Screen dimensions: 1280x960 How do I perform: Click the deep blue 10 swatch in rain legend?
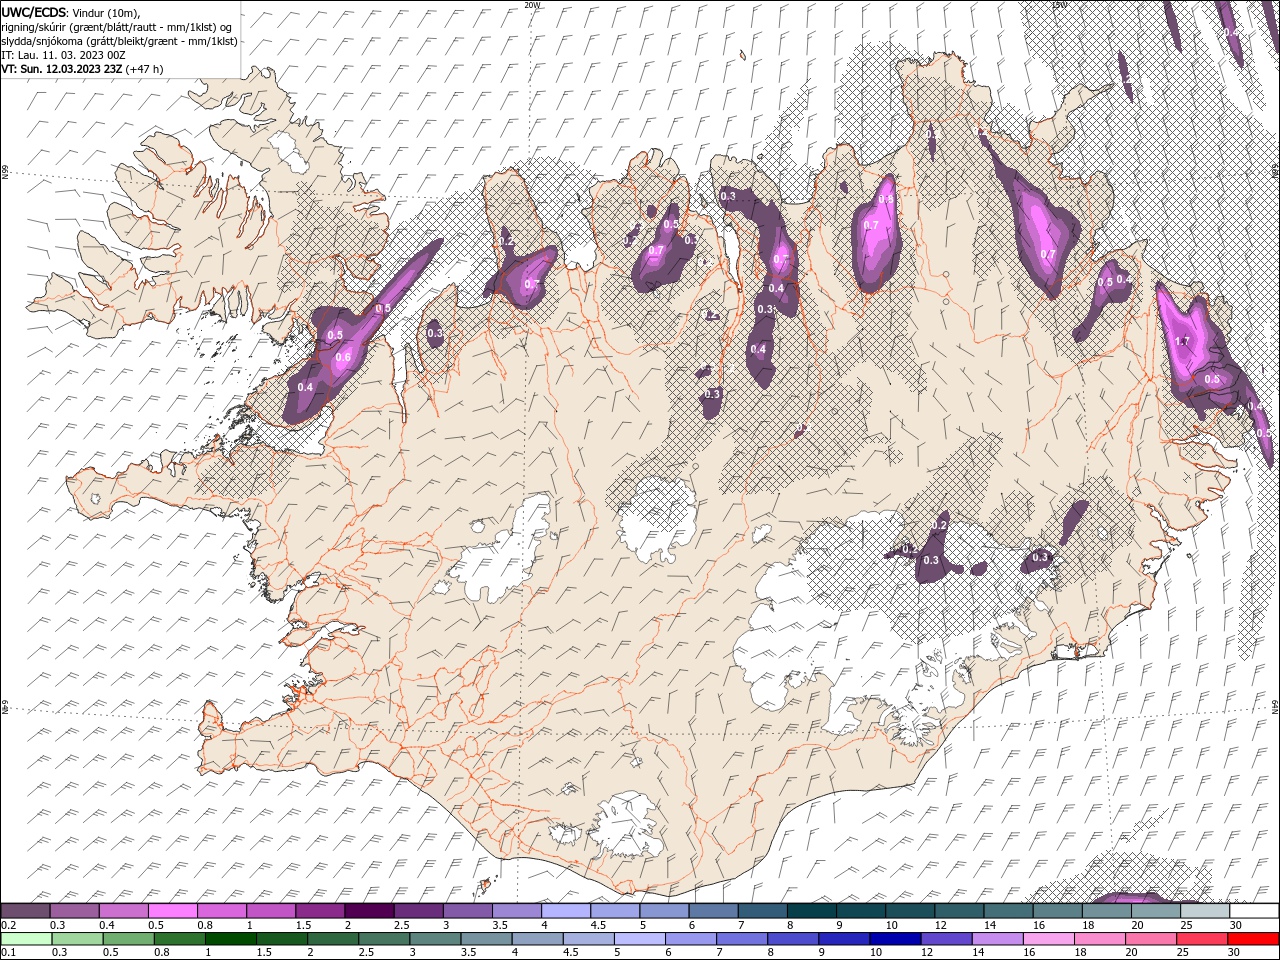(895, 939)
